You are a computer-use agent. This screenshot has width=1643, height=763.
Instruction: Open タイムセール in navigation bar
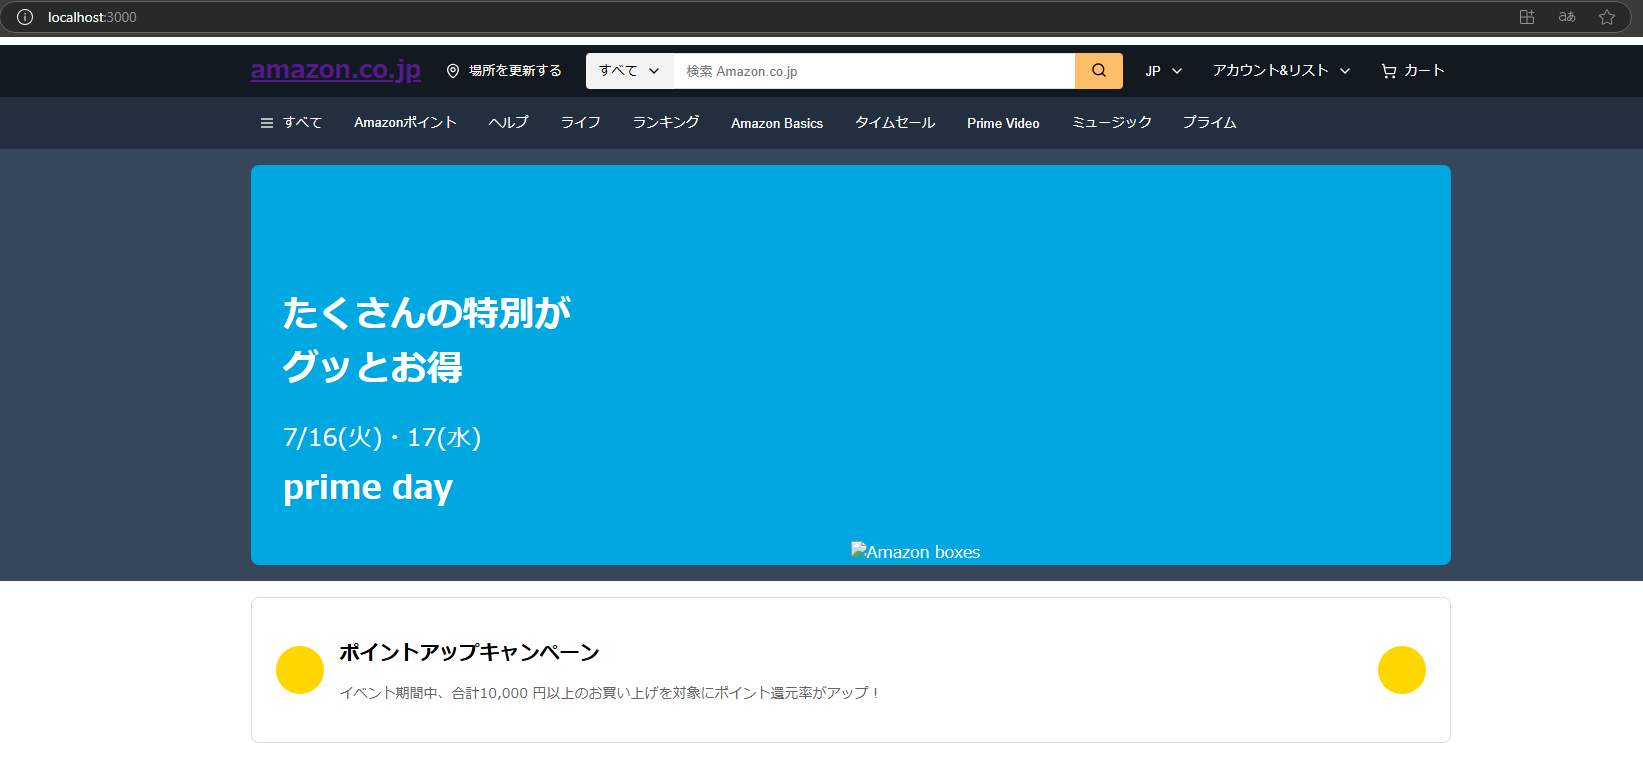click(895, 123)
